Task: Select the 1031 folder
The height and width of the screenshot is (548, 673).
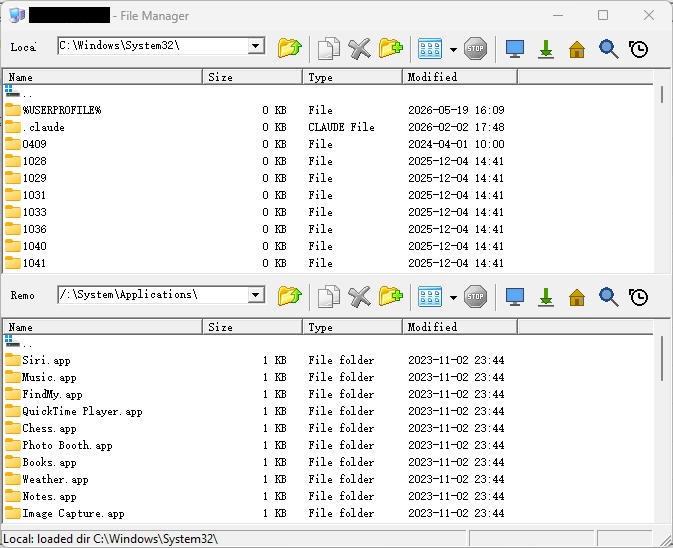Action: [26, 195]
